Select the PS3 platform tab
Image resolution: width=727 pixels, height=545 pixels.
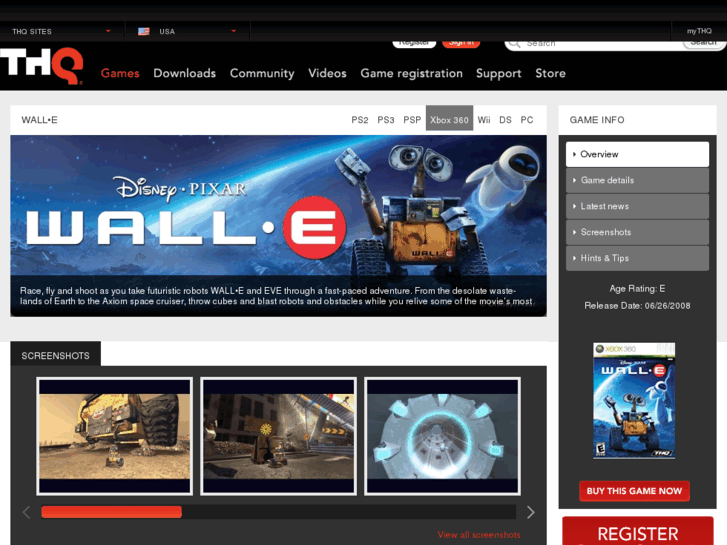(x=386, y=120)
